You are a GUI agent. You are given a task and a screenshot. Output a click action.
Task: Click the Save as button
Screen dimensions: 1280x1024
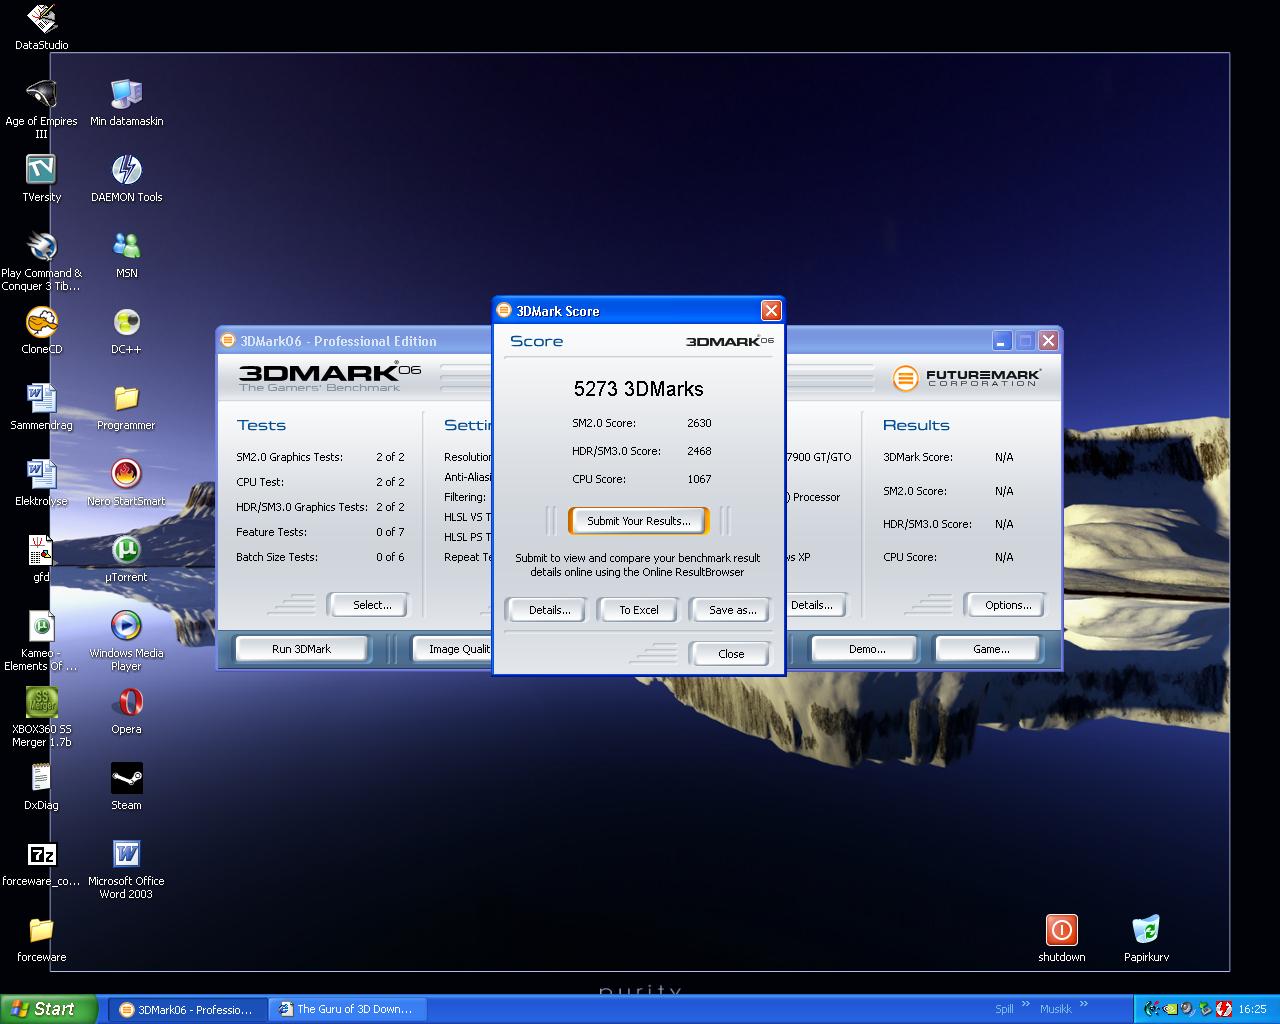point(732,610)
